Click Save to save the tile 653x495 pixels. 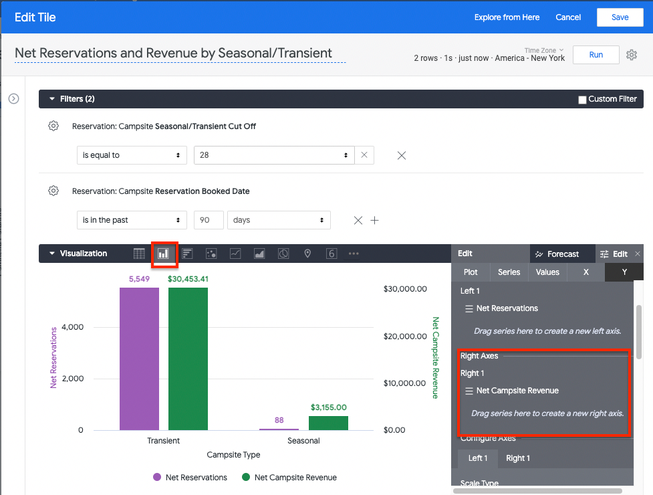click(619, 17)
